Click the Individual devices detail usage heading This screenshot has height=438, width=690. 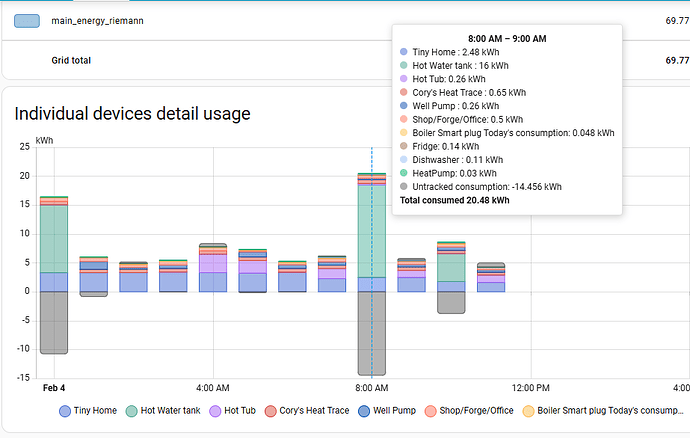(x=132, y=114)
